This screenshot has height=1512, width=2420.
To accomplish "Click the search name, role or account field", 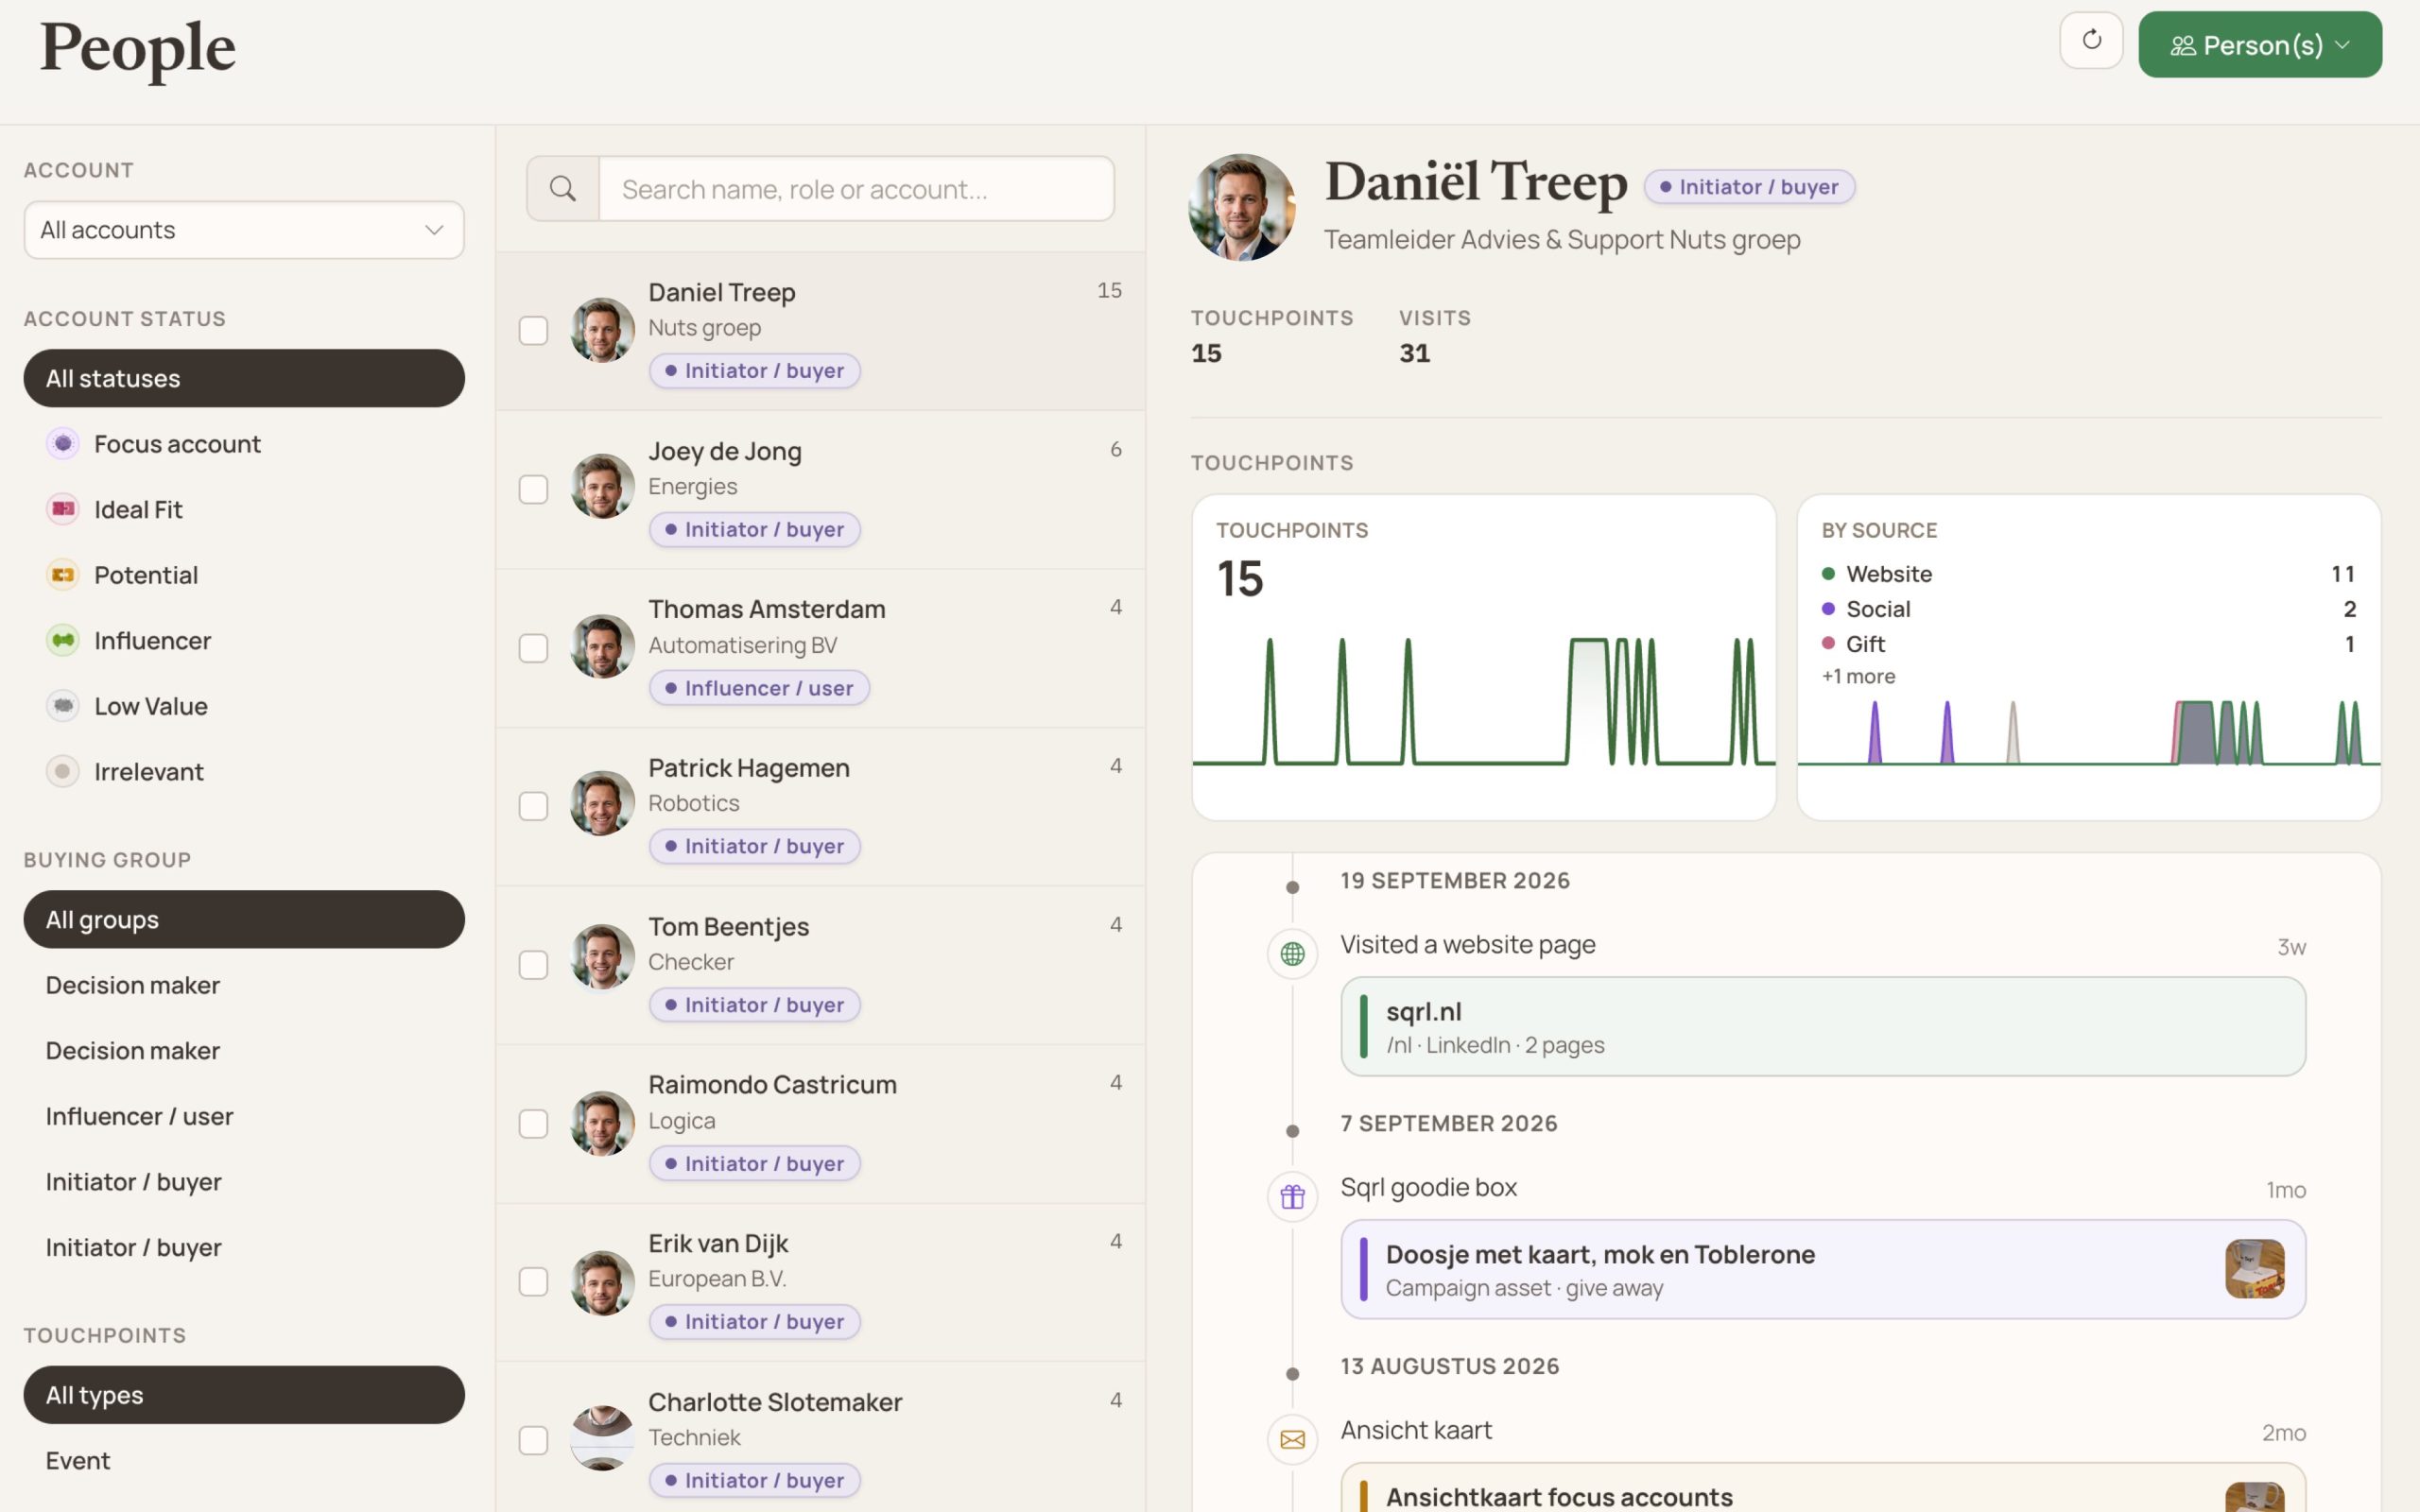I will pyautogui.click(x=856, y=188).
